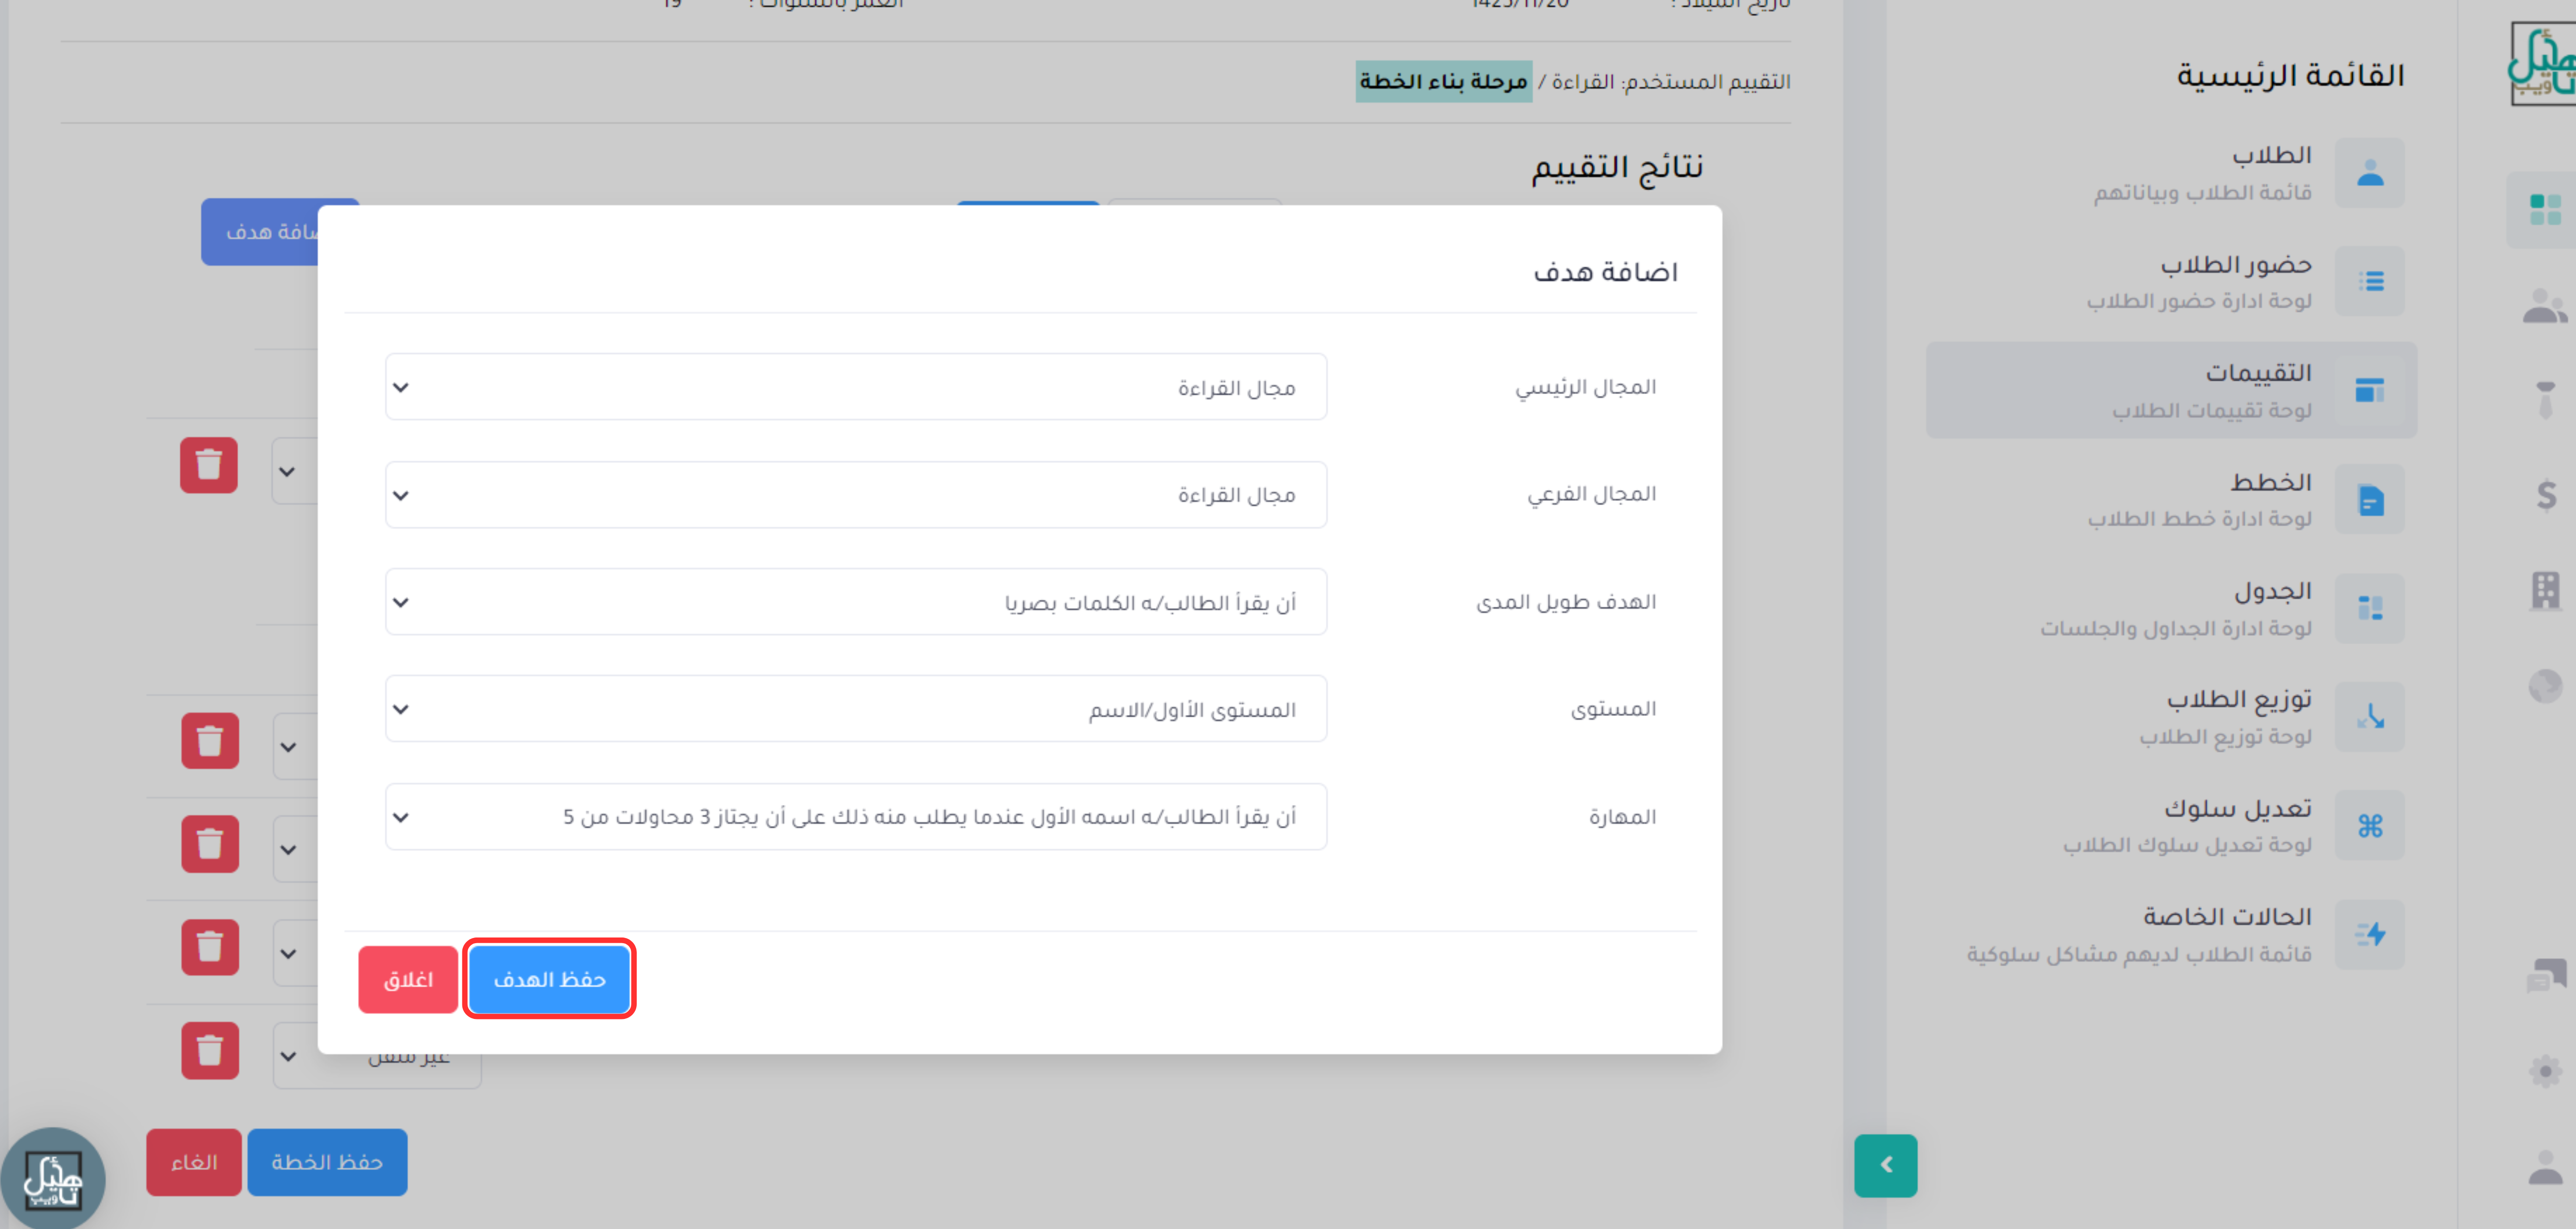Expand the المهارة skill dropdown

[x=856, y=816]
